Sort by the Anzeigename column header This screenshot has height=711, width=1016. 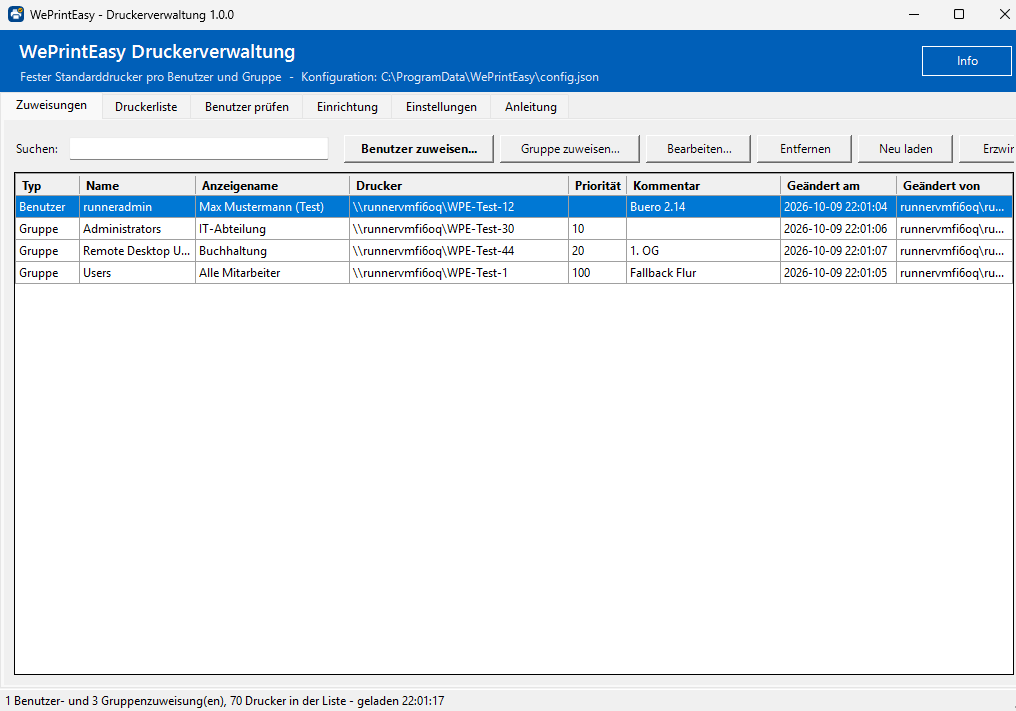click(x=272, y=185)
